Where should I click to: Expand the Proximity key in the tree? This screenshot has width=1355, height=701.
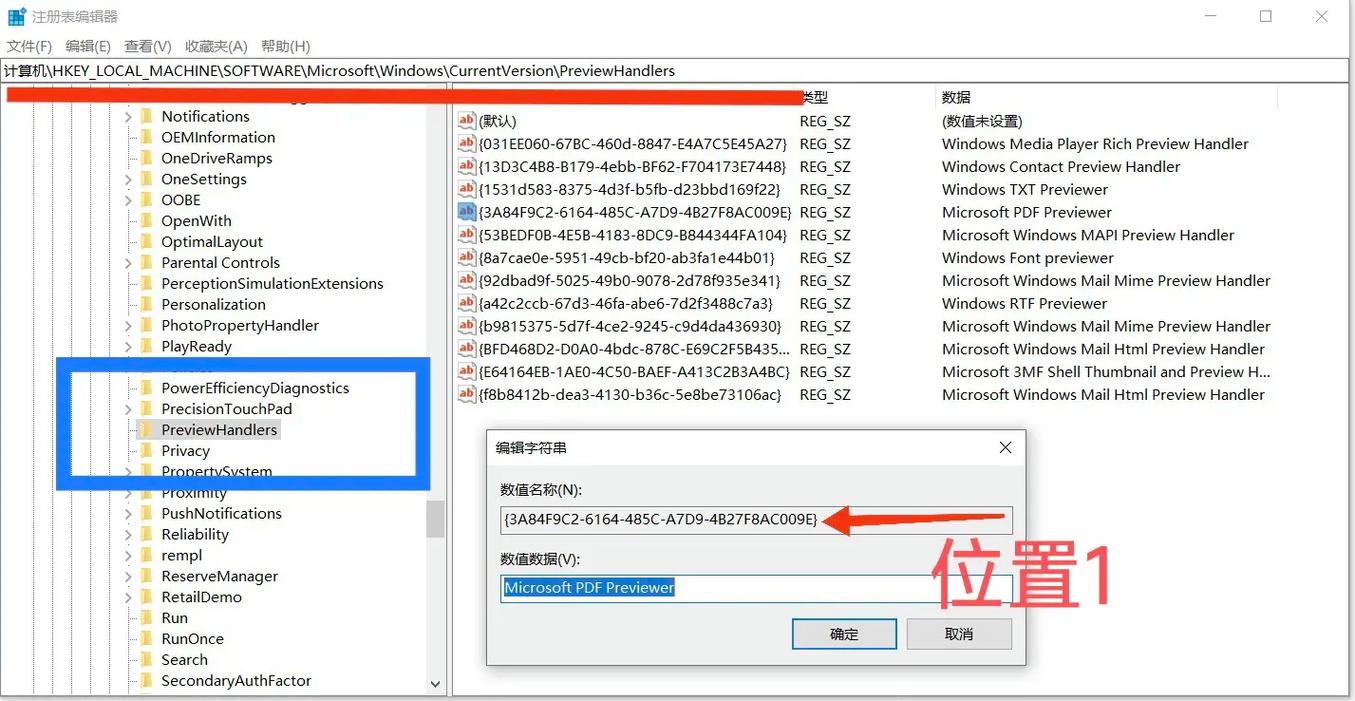point(128,492)
